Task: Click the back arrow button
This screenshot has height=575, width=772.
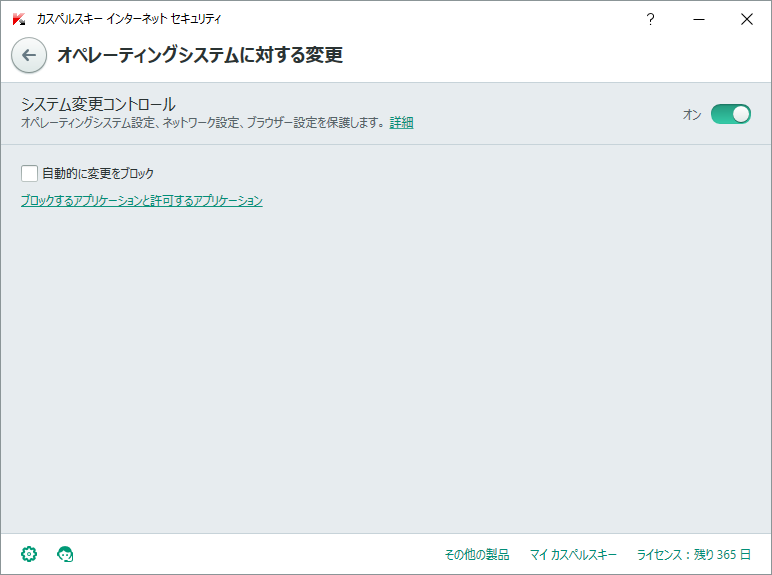Action: (29, 55)
